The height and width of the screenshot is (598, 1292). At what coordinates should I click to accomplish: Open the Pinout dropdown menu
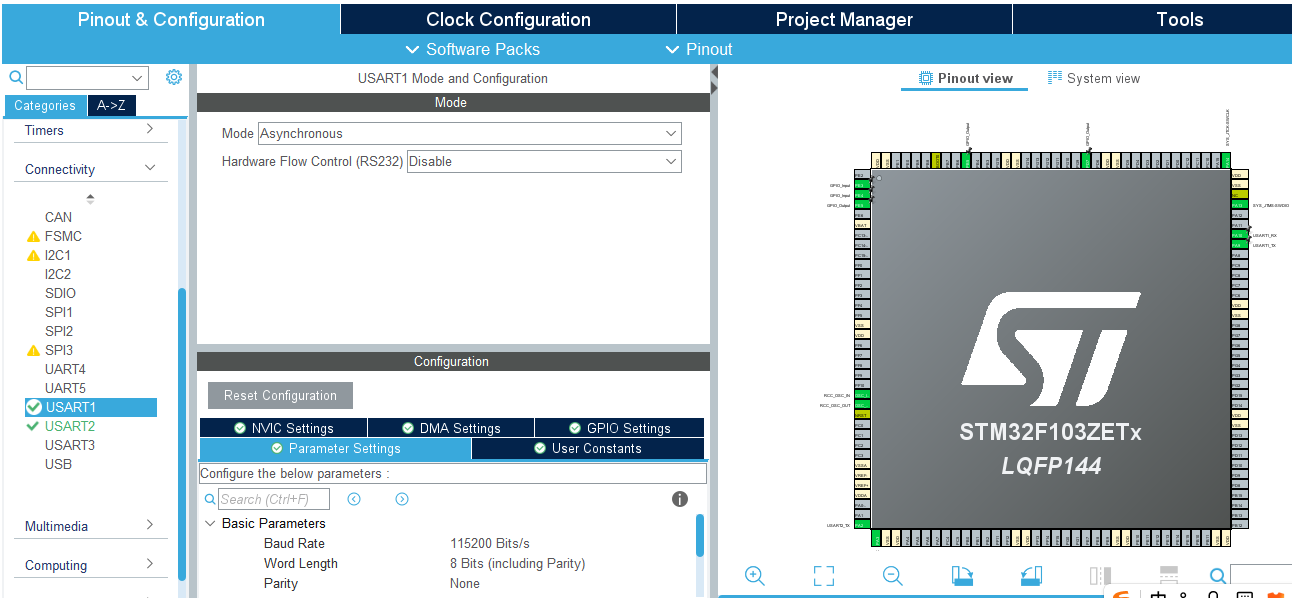699,49
